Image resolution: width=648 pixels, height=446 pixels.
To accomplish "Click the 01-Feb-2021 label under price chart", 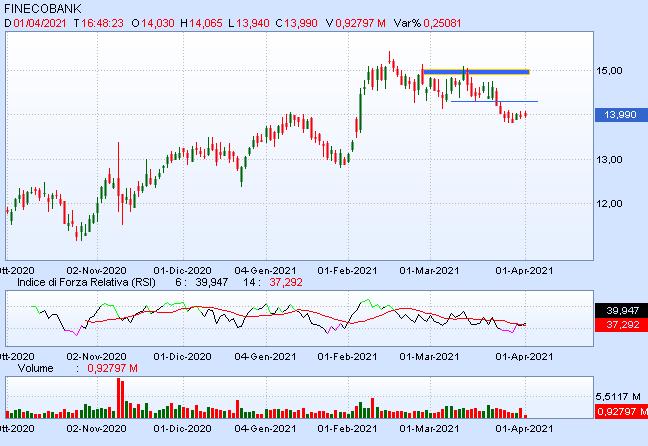I will [347, 271].
